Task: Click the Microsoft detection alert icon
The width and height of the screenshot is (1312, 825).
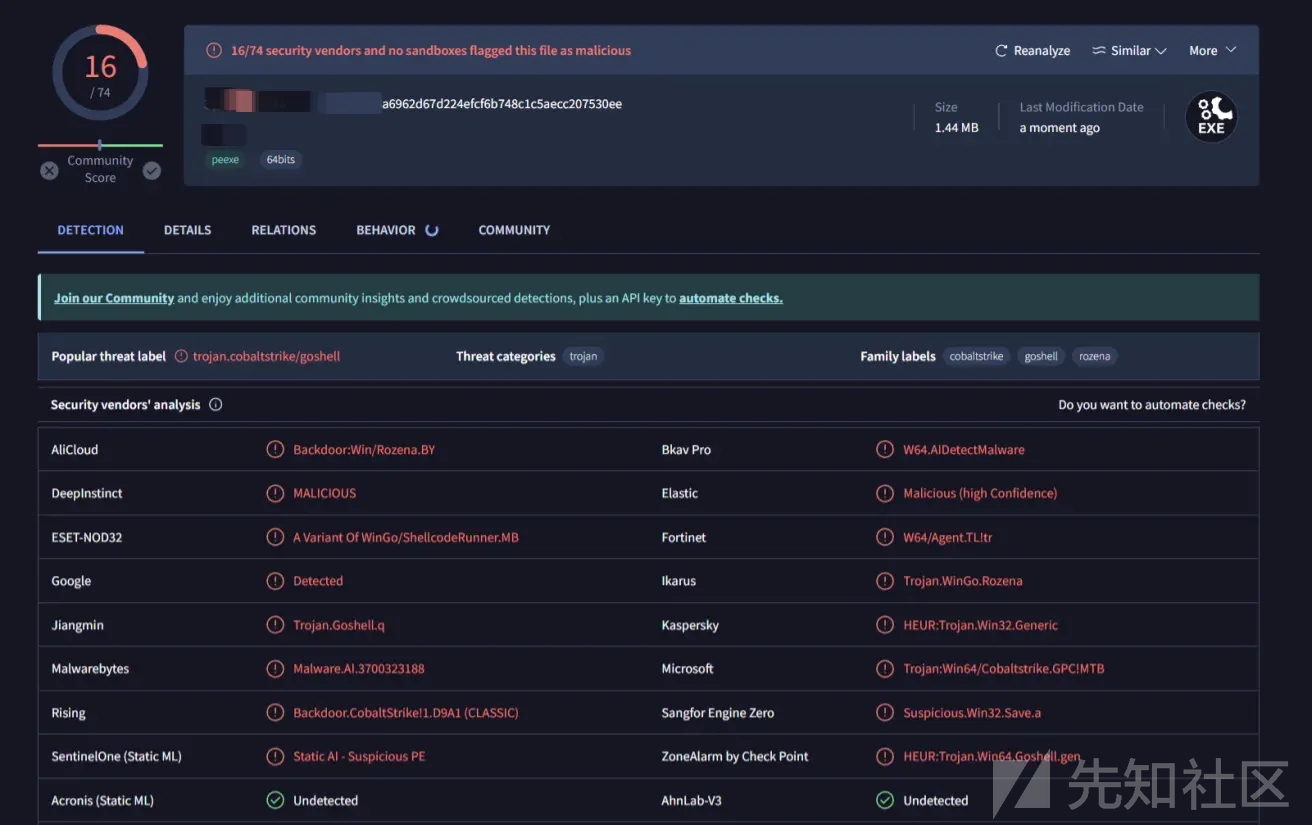Action: click(x=885, y=668)
